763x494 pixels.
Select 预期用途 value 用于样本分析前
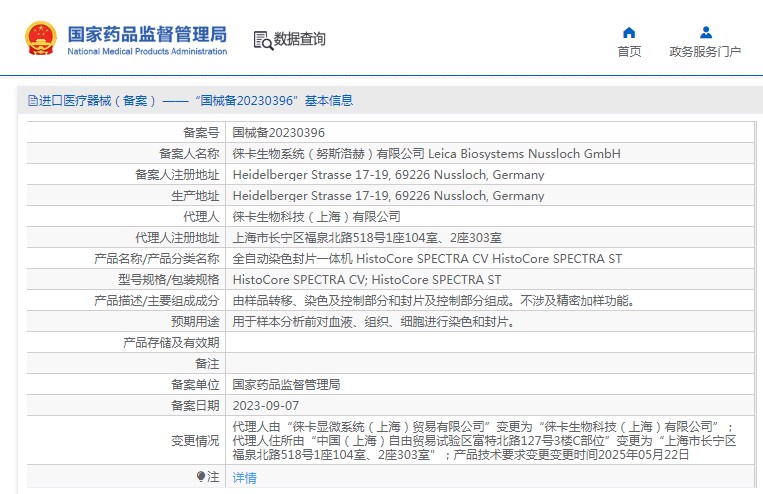click(374, 321)
